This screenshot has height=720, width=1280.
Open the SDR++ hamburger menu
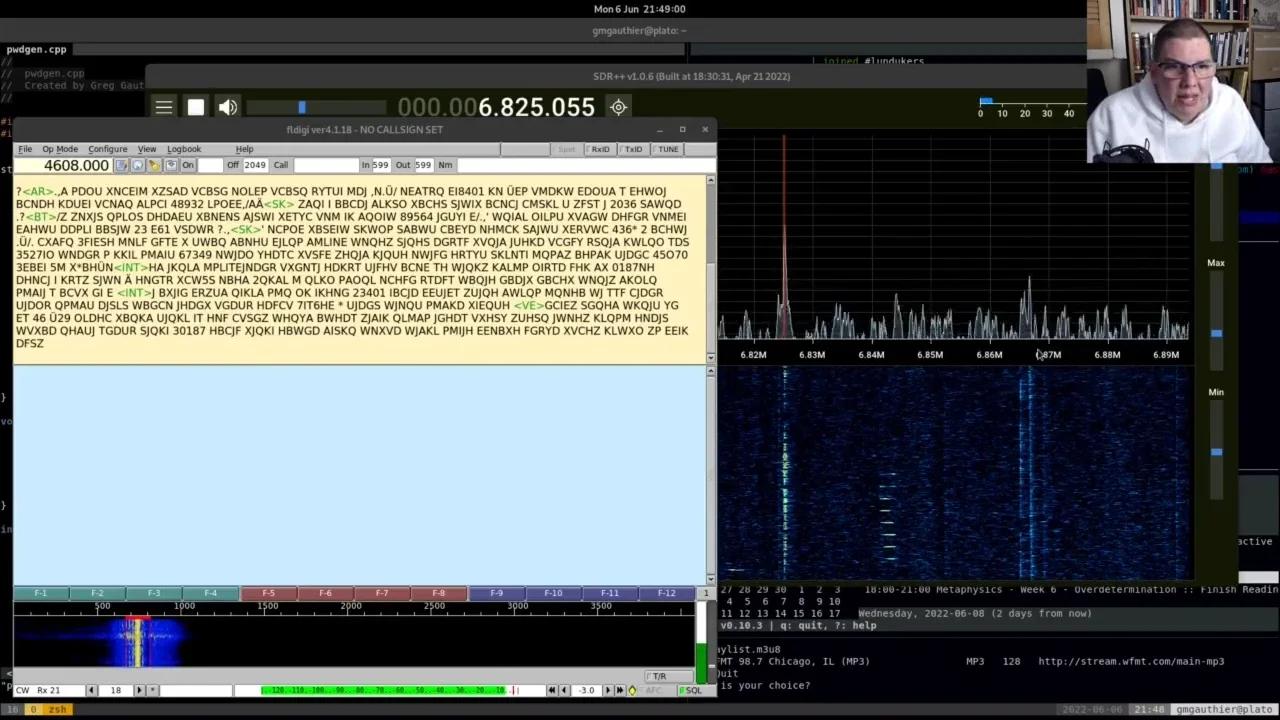pyautogui.click(x=164, y=107)
